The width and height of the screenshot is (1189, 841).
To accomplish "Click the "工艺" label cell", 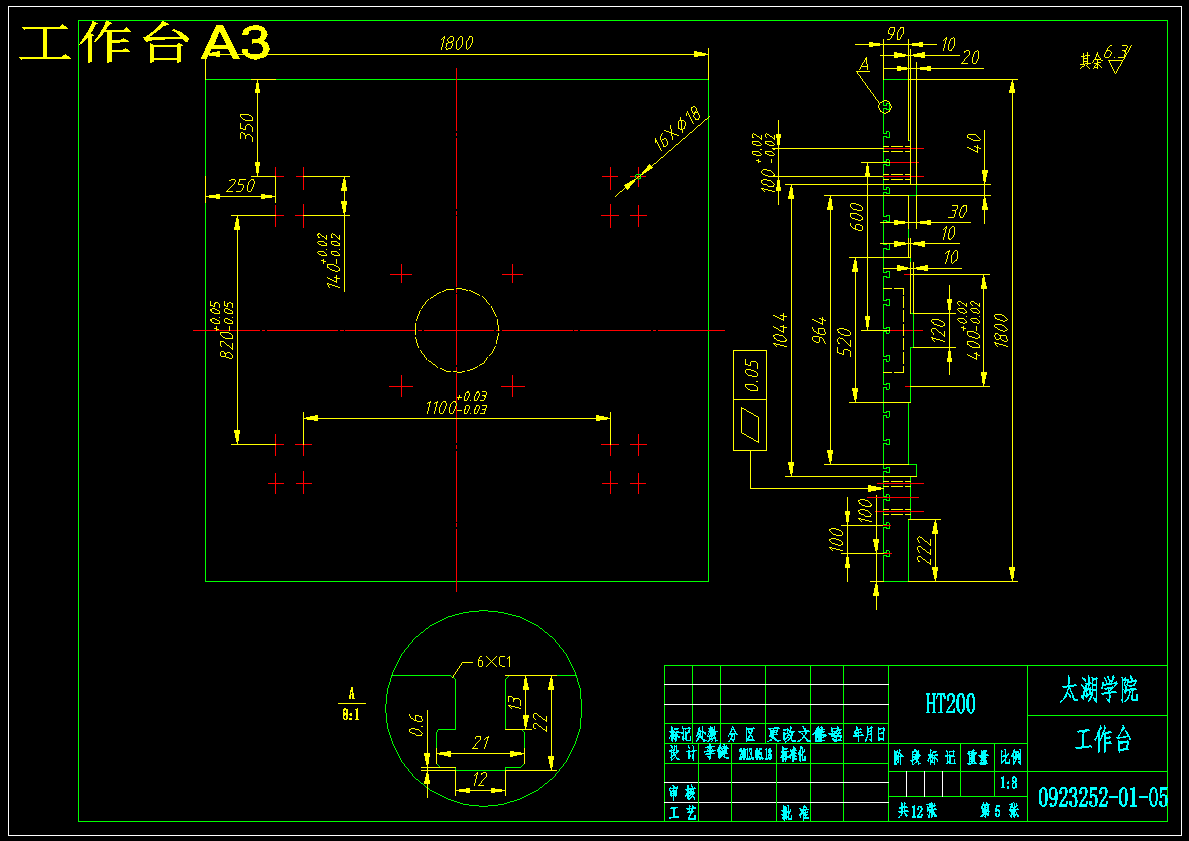I will point(682,812).
